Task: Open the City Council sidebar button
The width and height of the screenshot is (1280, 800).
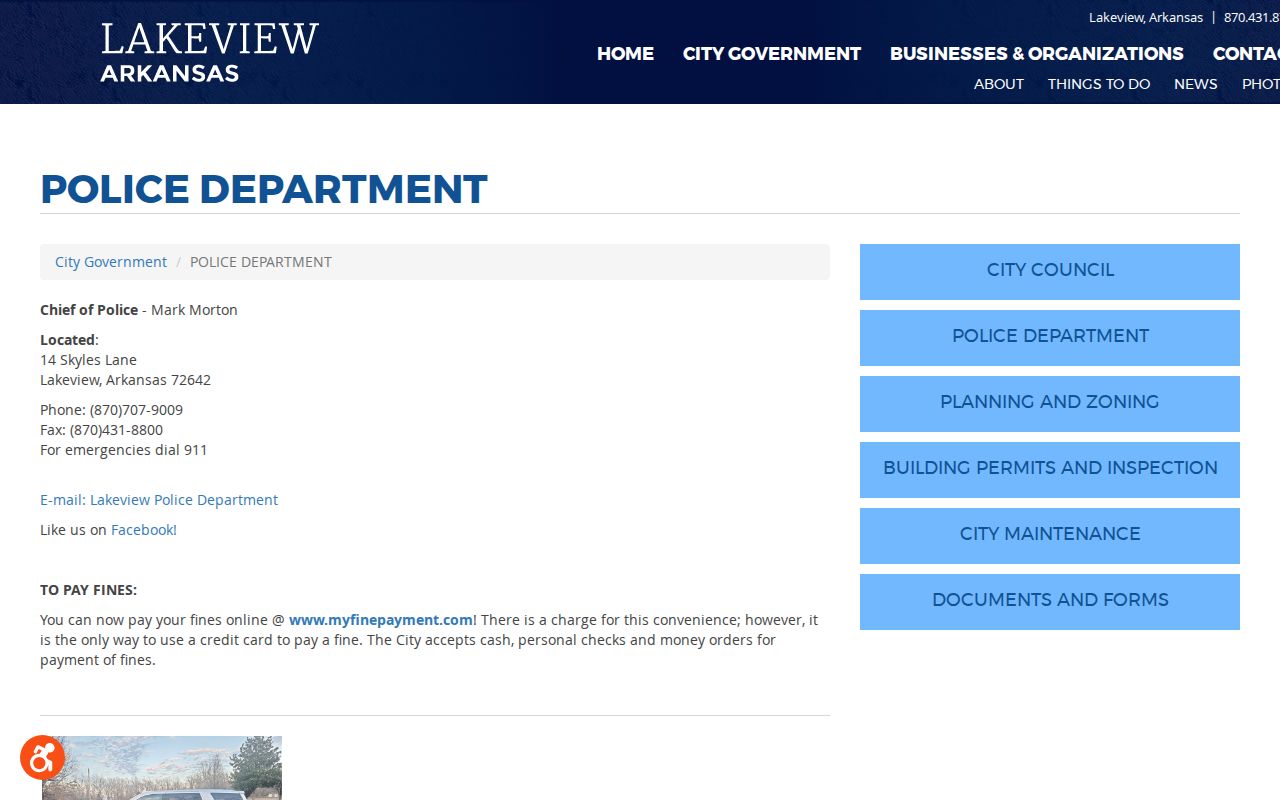Action: 1050,272
